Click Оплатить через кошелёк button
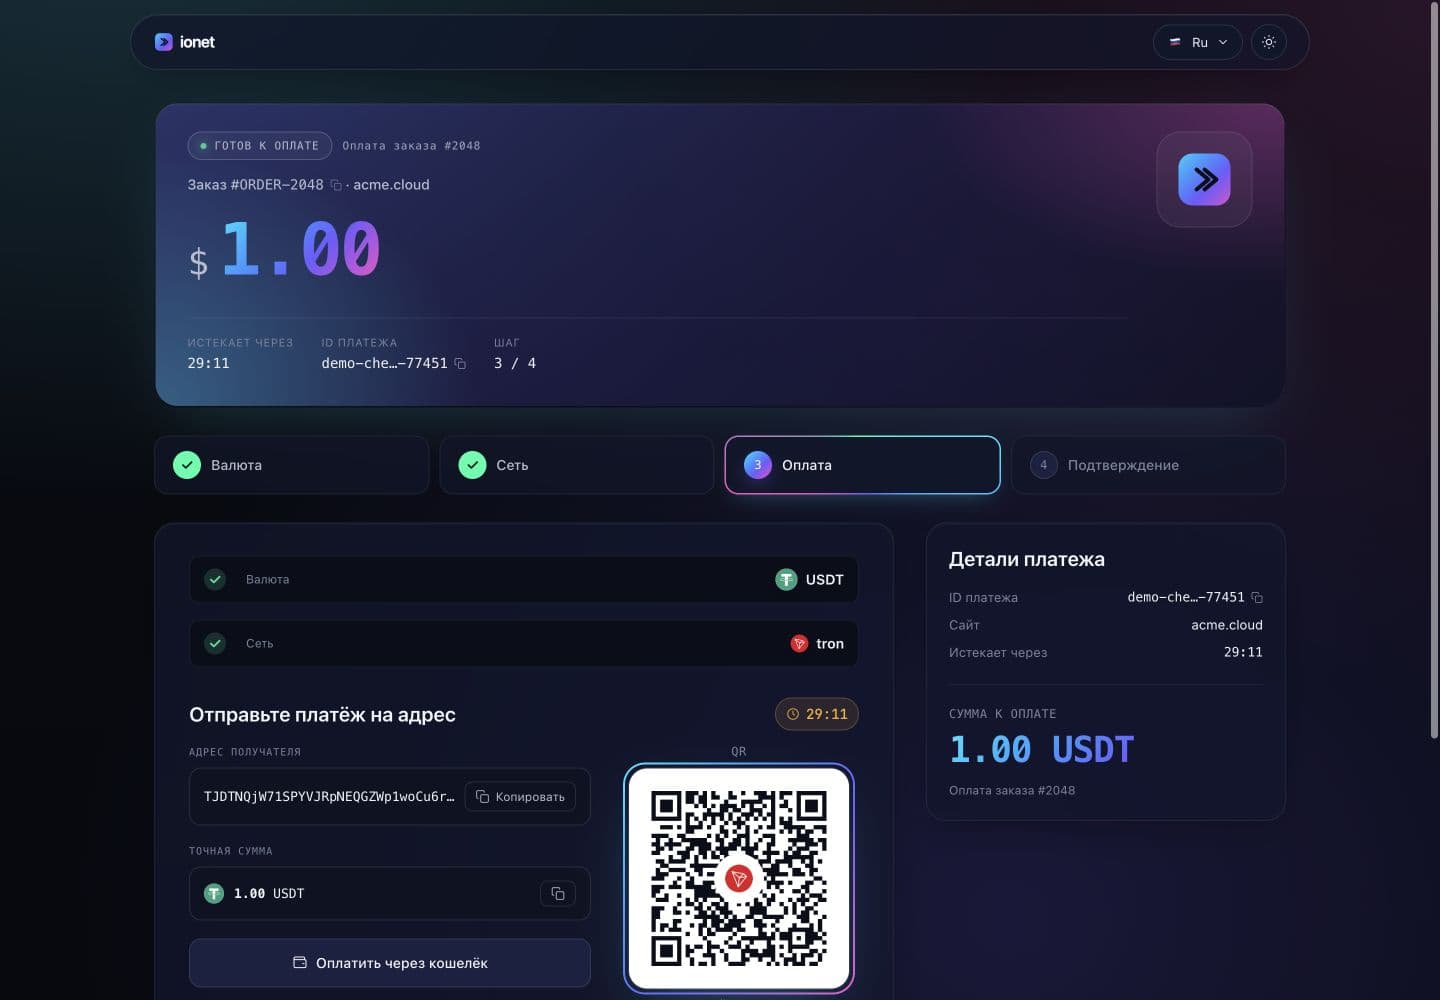 point(390,963)
